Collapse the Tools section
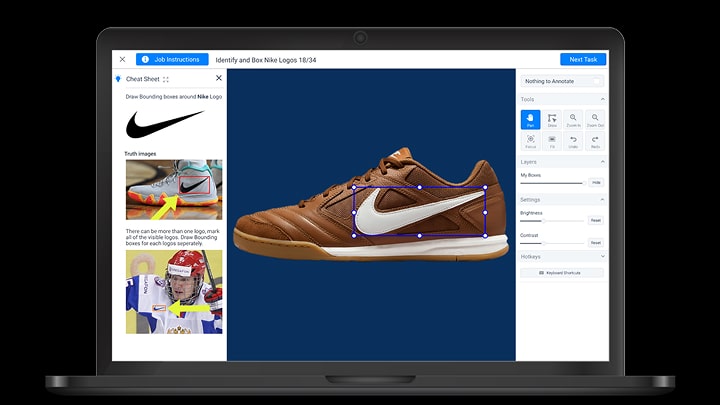The width and height of the screenshot is (720, 405). [x=602, y=100]
